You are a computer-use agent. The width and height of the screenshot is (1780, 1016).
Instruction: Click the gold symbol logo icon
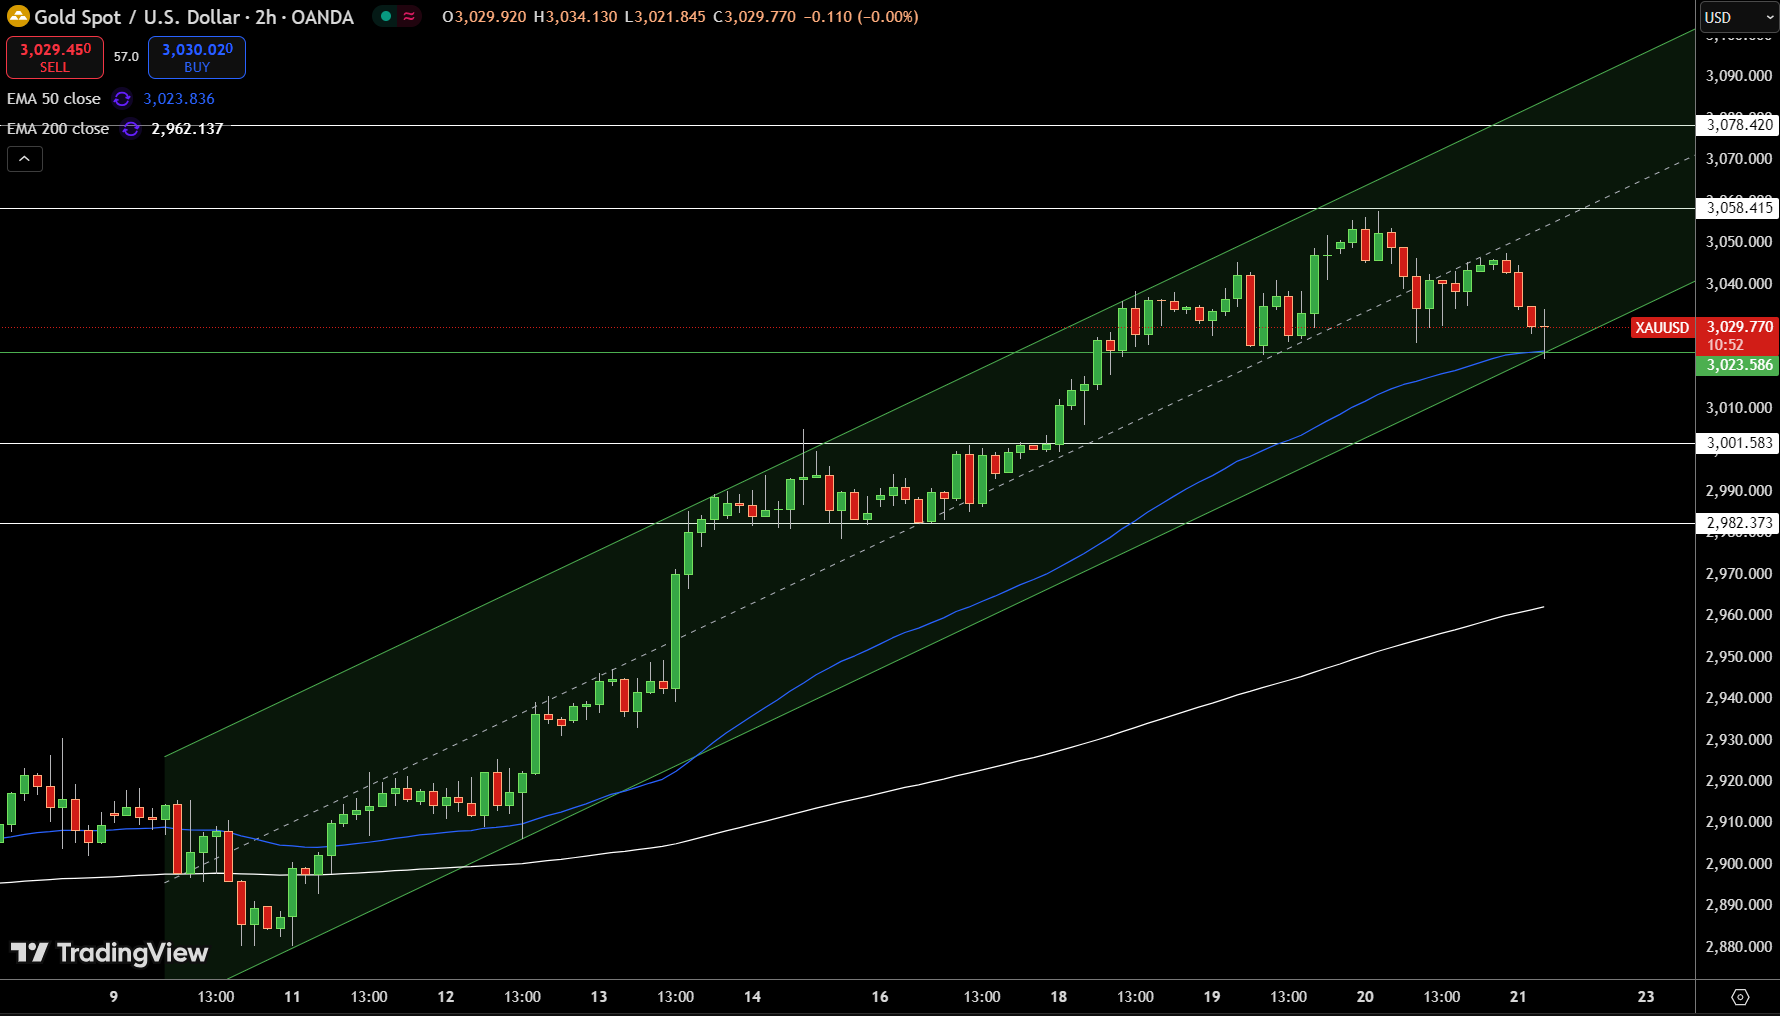(x=18, y=17)
